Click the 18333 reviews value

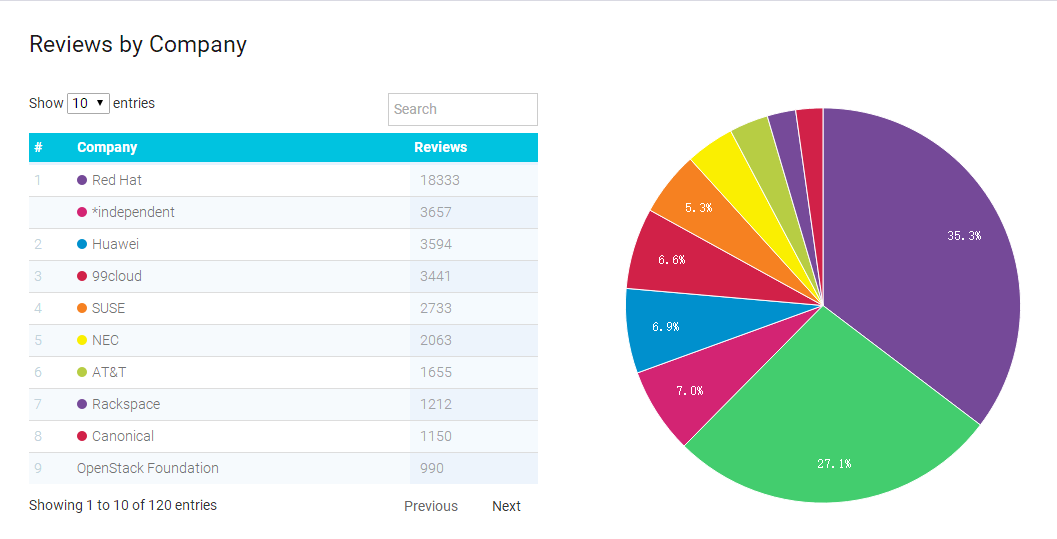[440, 180]
